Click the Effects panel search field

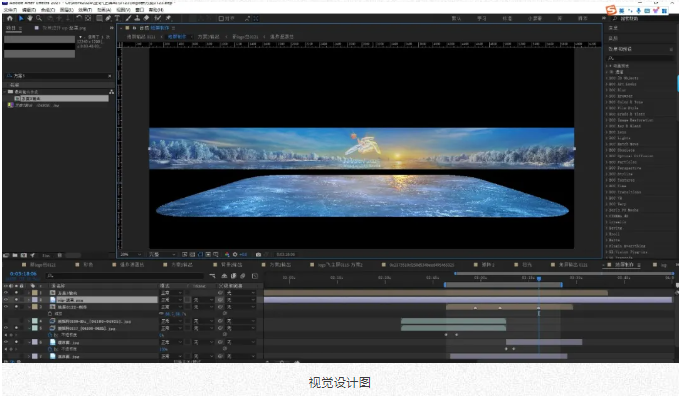(x=640, y=58)
